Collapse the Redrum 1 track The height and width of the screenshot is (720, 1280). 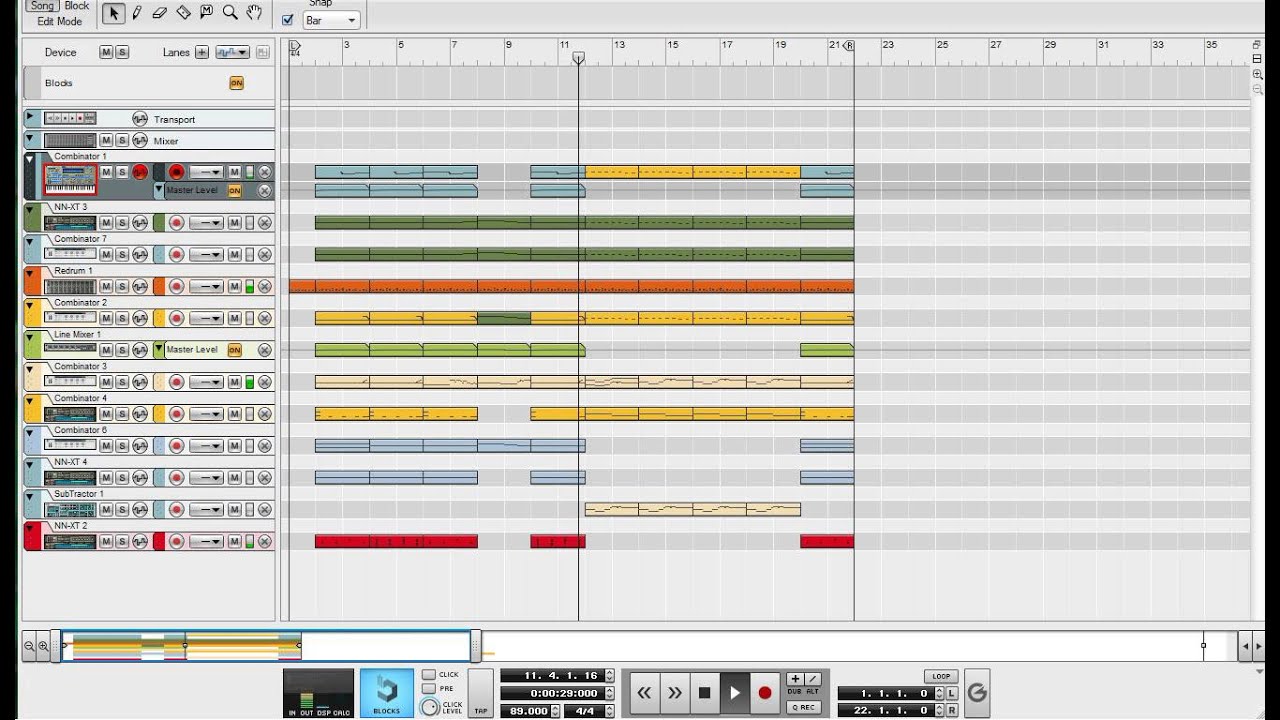[30, 273]
